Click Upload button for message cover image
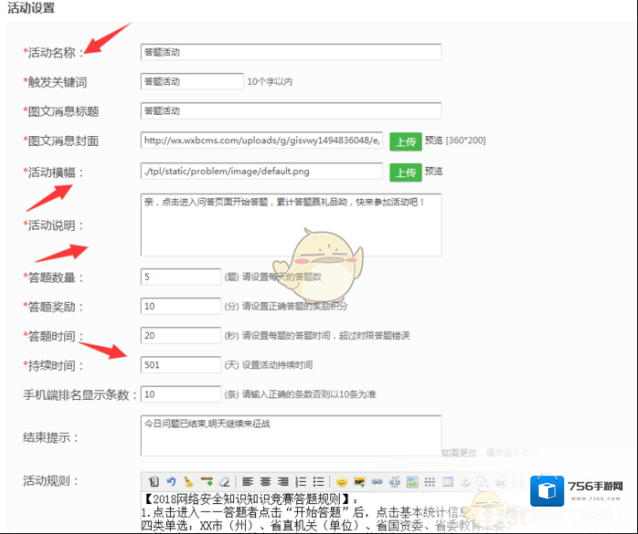The width and height of the screenshot is (638, 534). click(406, 142)
